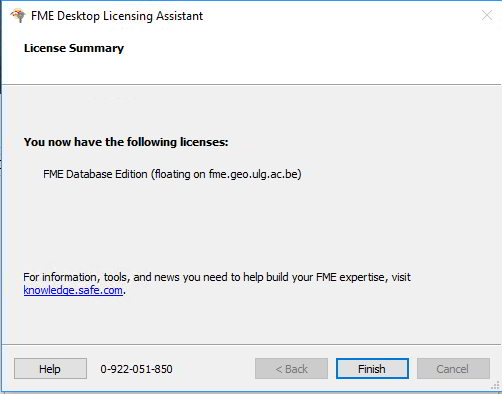Click the grayed Cancel button
Image resolution: width=502 pixels, height=394 pixels.
pyautogui.click(x=453, y=369)
